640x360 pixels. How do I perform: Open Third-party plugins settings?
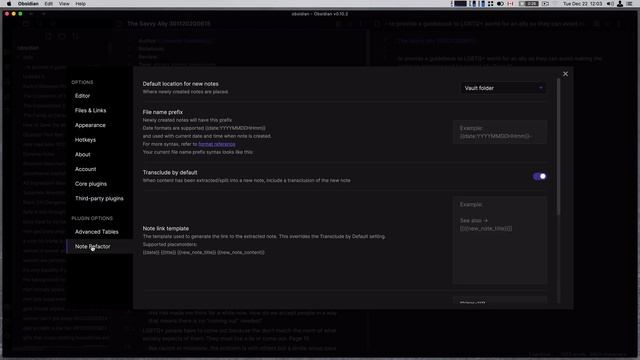coord(99,199)
